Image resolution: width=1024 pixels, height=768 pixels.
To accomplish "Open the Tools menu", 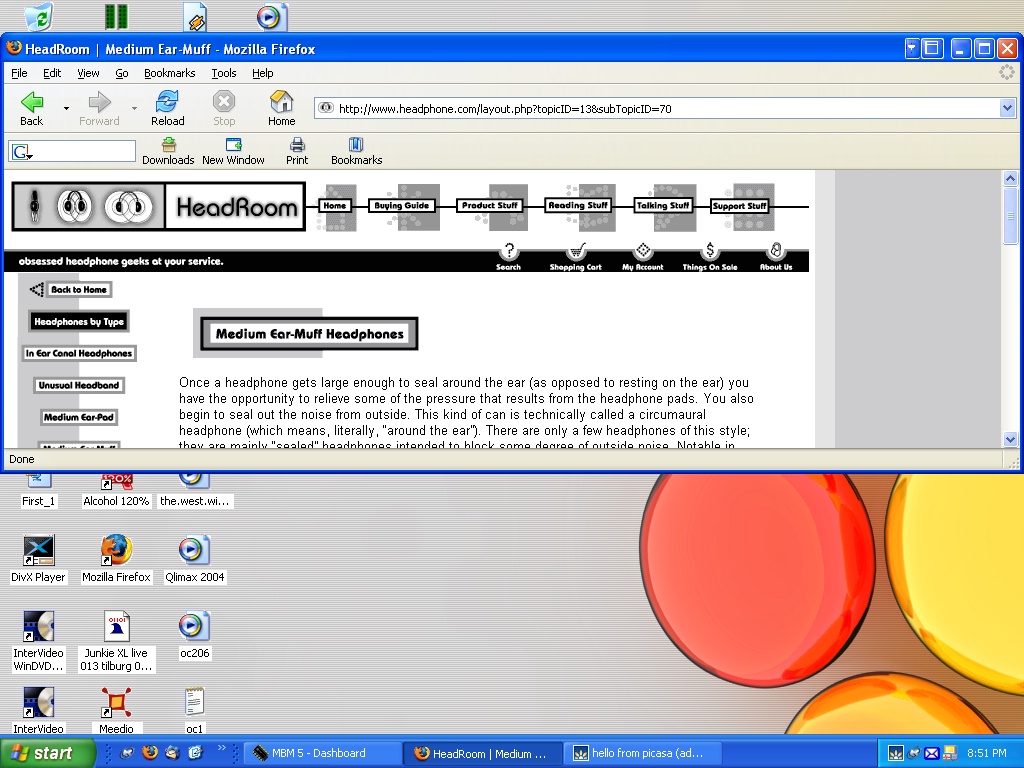I will click(x=224, y=73).
